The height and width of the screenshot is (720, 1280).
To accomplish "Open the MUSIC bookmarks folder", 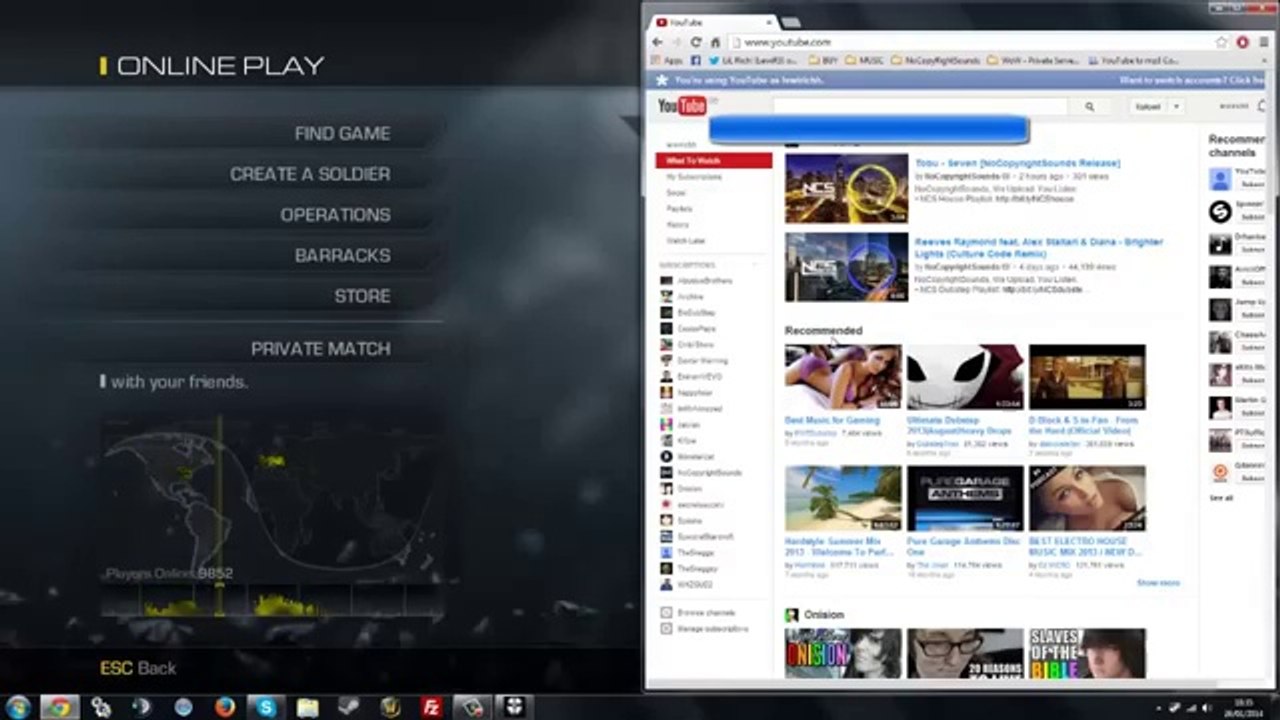I will 865,61.
